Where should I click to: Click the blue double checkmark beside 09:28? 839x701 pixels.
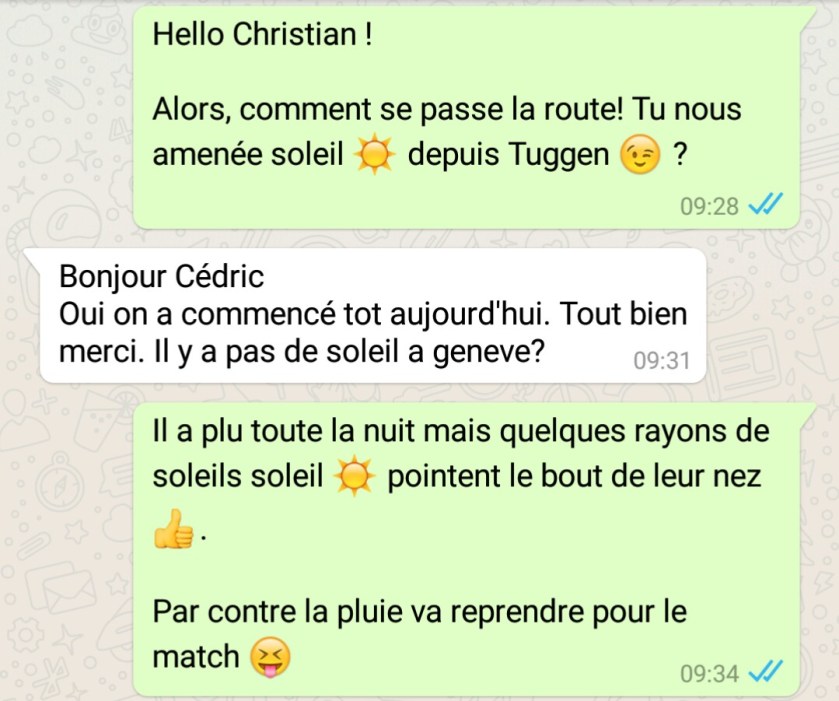(765, 204)
